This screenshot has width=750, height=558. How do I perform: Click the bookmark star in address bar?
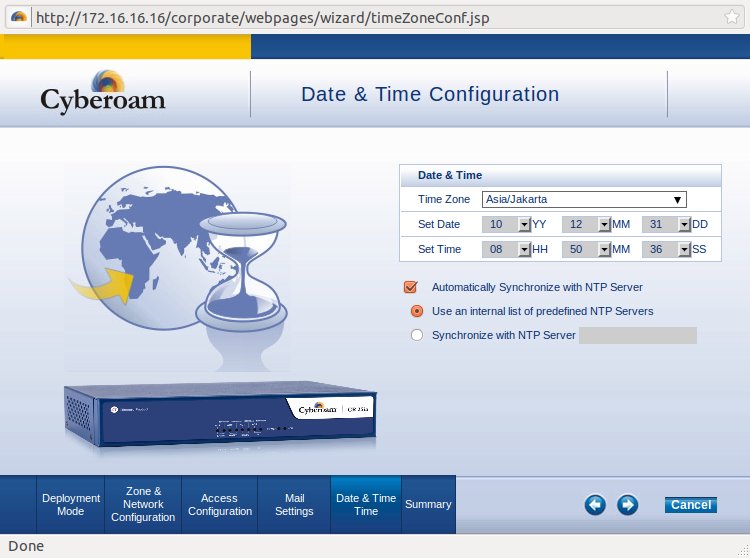[732, 18]
